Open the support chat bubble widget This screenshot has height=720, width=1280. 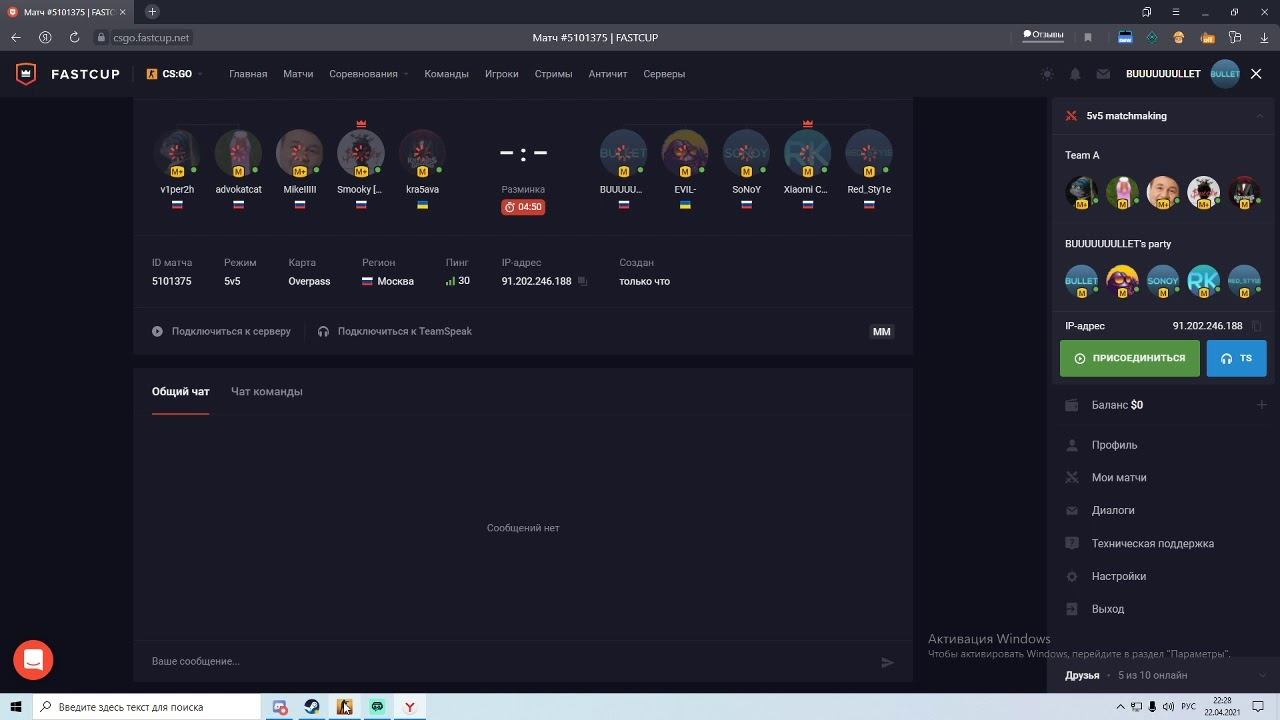click(x=33, y=660)
